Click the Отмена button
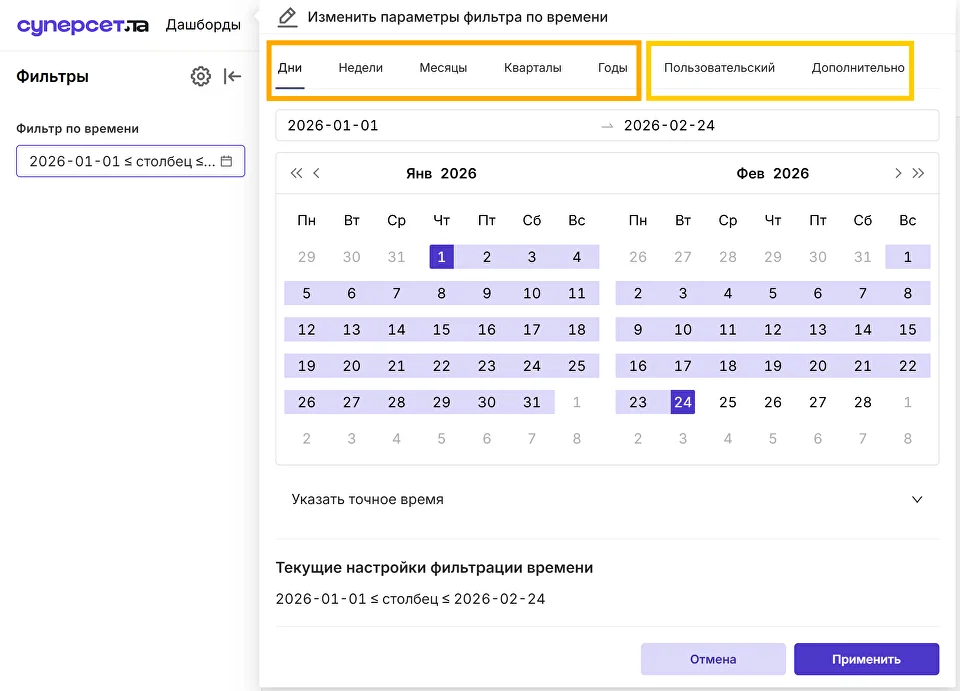 point(713,659)
